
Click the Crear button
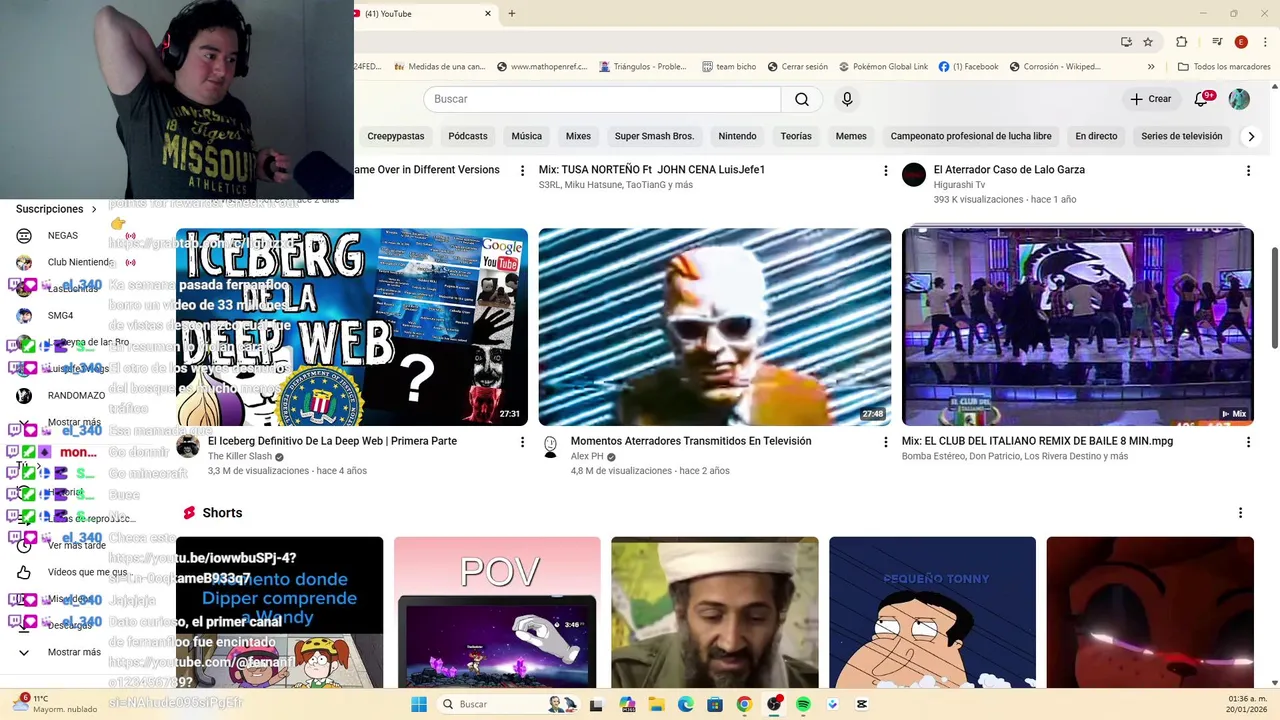point(1150,99)
